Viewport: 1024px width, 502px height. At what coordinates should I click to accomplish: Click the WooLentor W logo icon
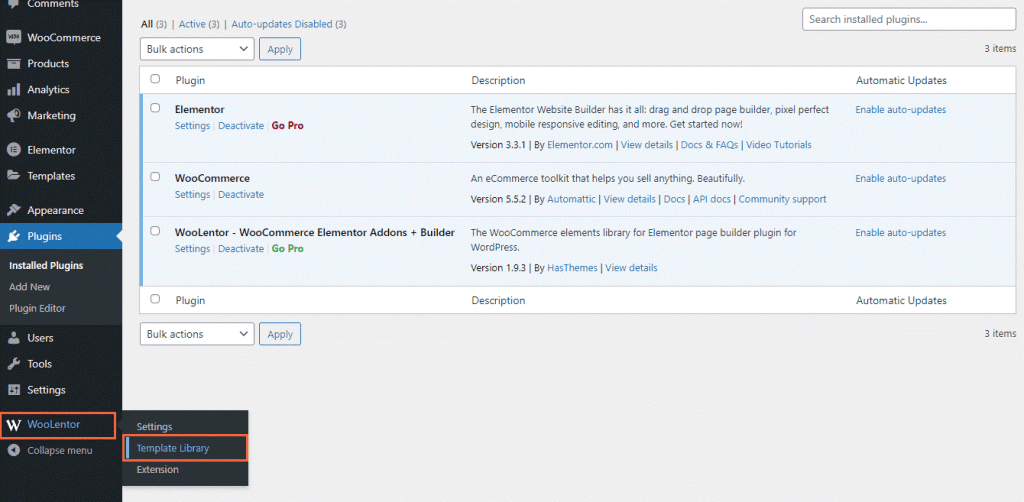point(13,425)
